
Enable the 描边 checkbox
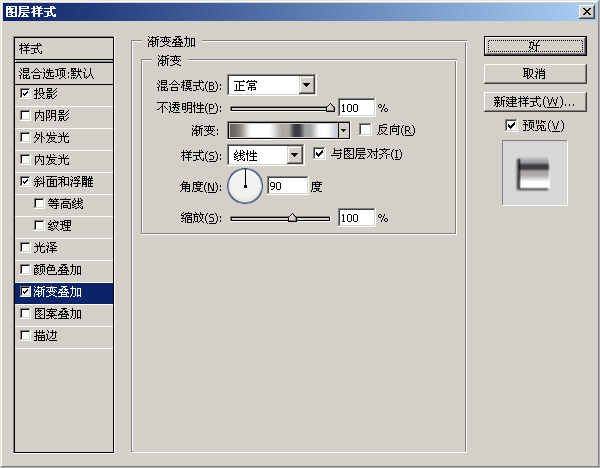coord(25,336)
